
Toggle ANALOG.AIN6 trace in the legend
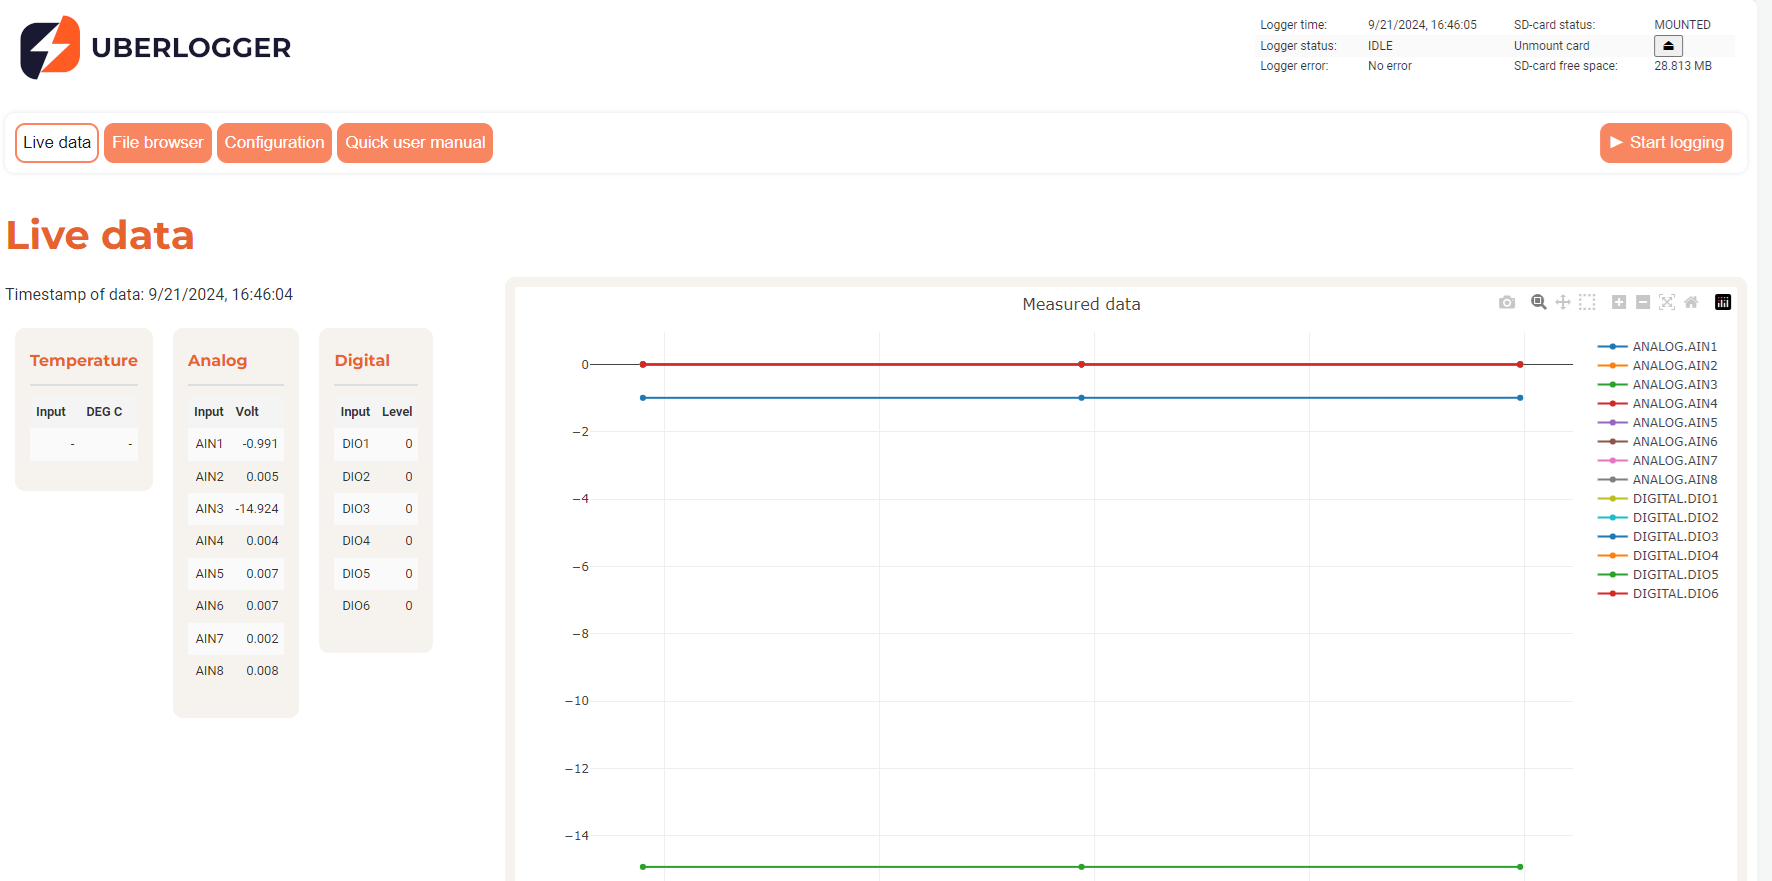(1658, 442)
